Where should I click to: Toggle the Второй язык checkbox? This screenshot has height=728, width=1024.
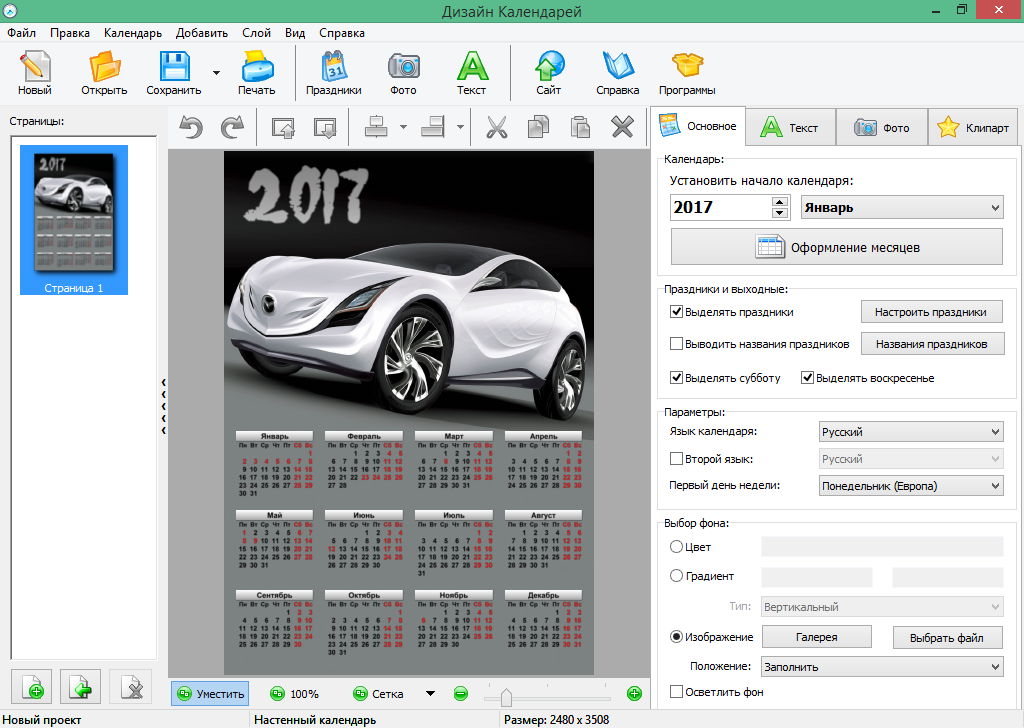click(x=677, y=459)
